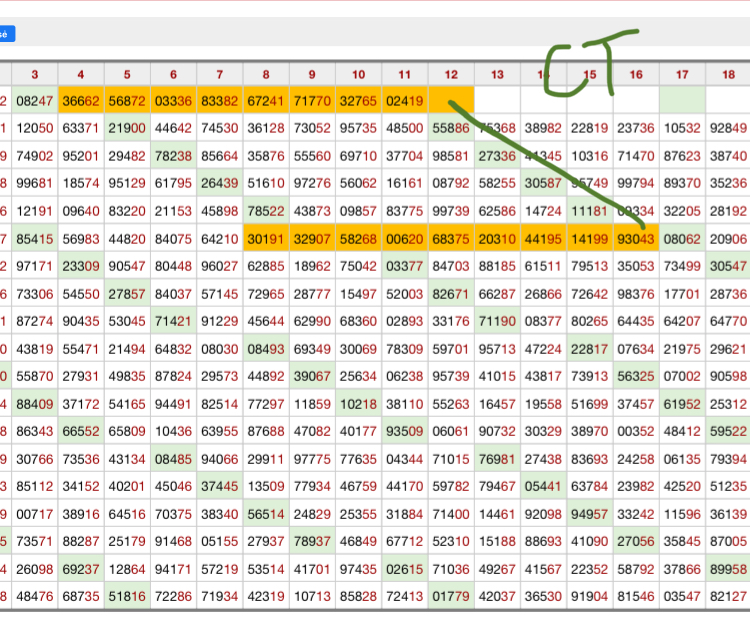Select orange cell 30191
Screen dimensions: 750x618
266,239
